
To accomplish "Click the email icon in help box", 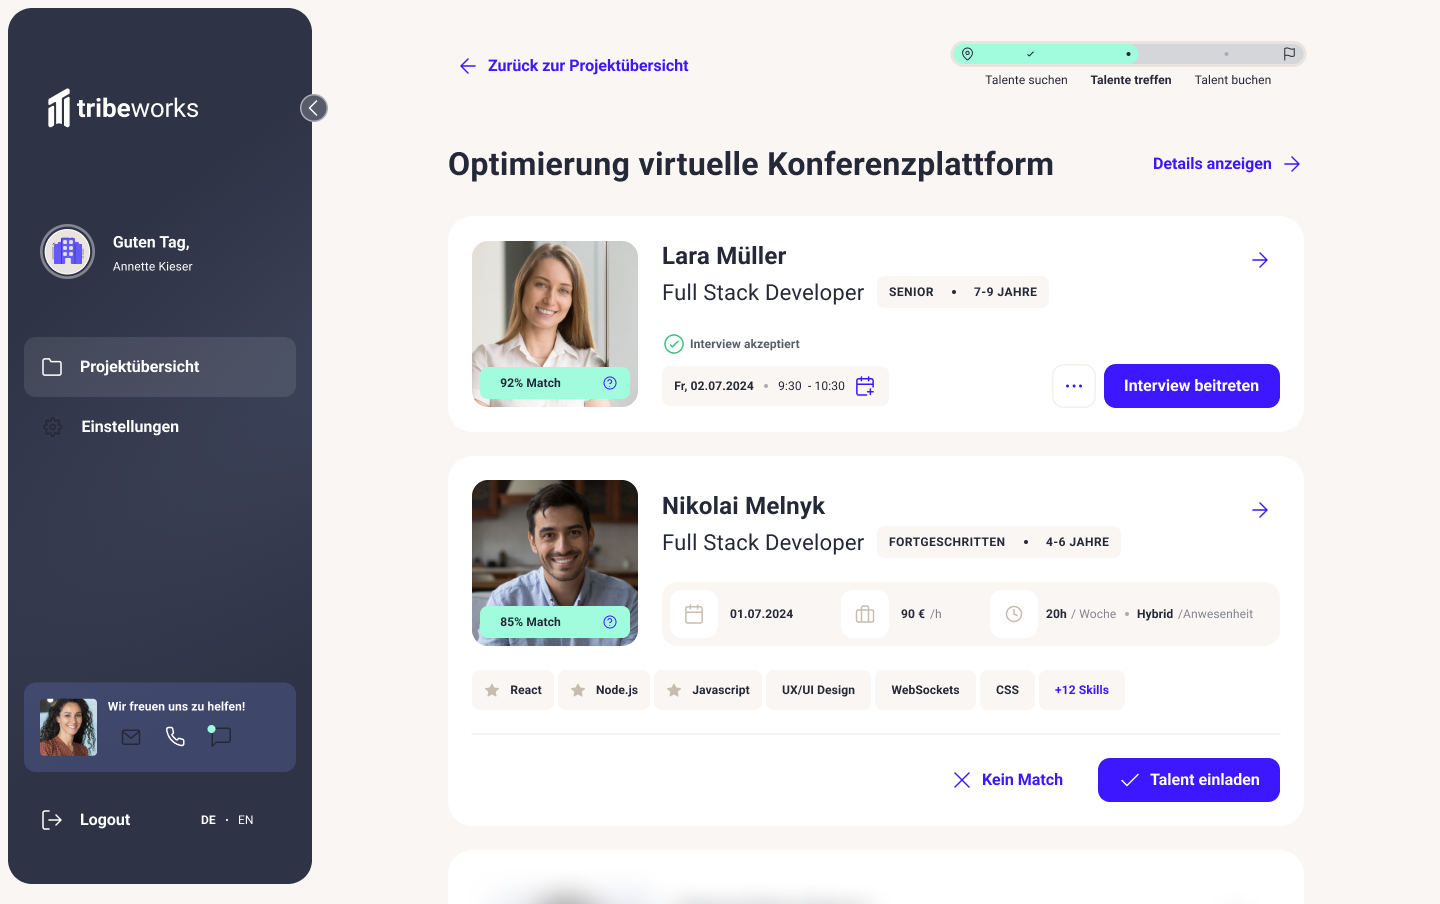I will click(131, 737).
